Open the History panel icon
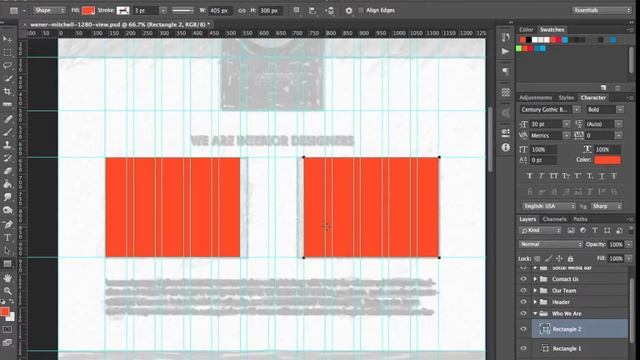Image resolution: width=640 pixels, height=360 pixels. click(x=506, y=38)
